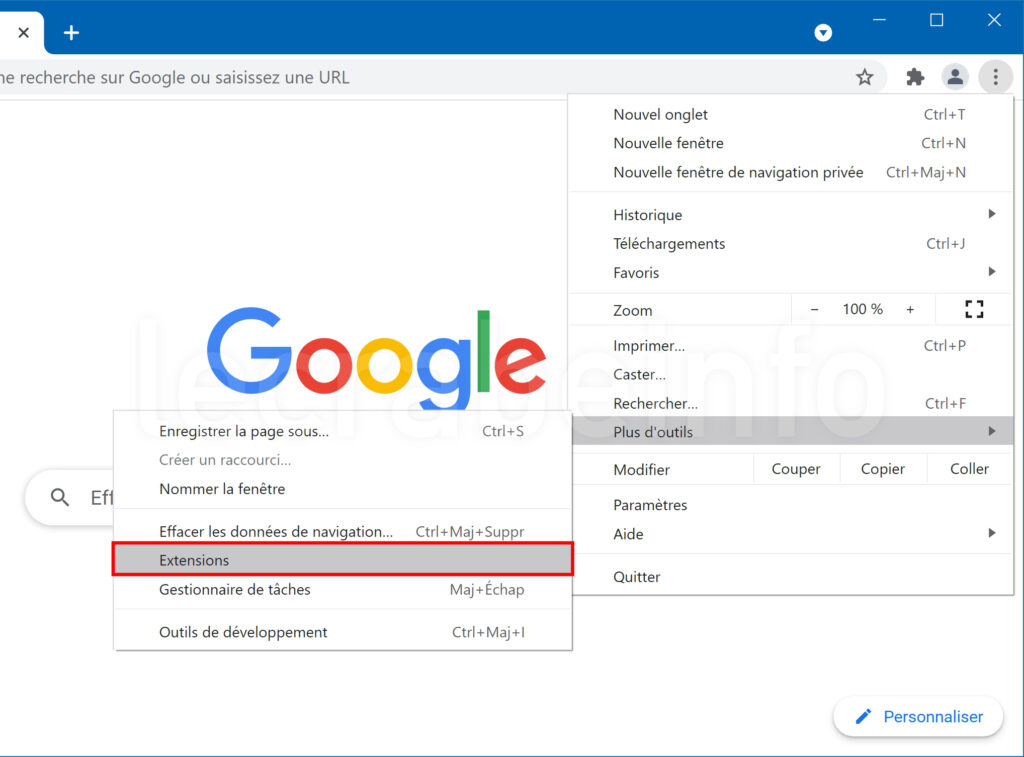The width and height of the screenshot is (1024, 757).
Task: Increase zoom with the plus button
Action: (x=910, y=310)
